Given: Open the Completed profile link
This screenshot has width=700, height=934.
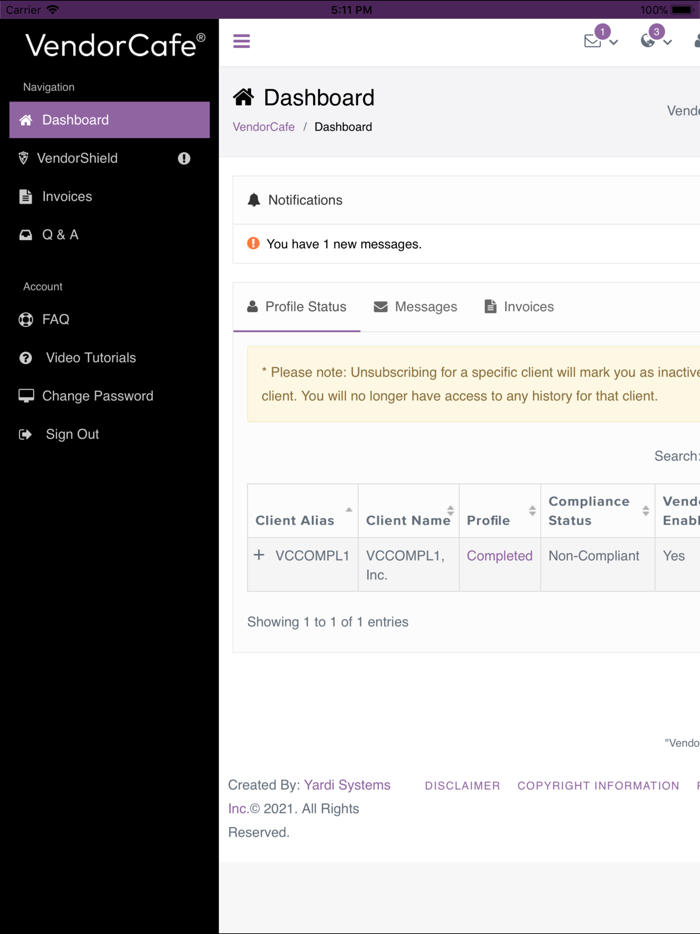Looking at the screenshot, I should tap(499, 556).
